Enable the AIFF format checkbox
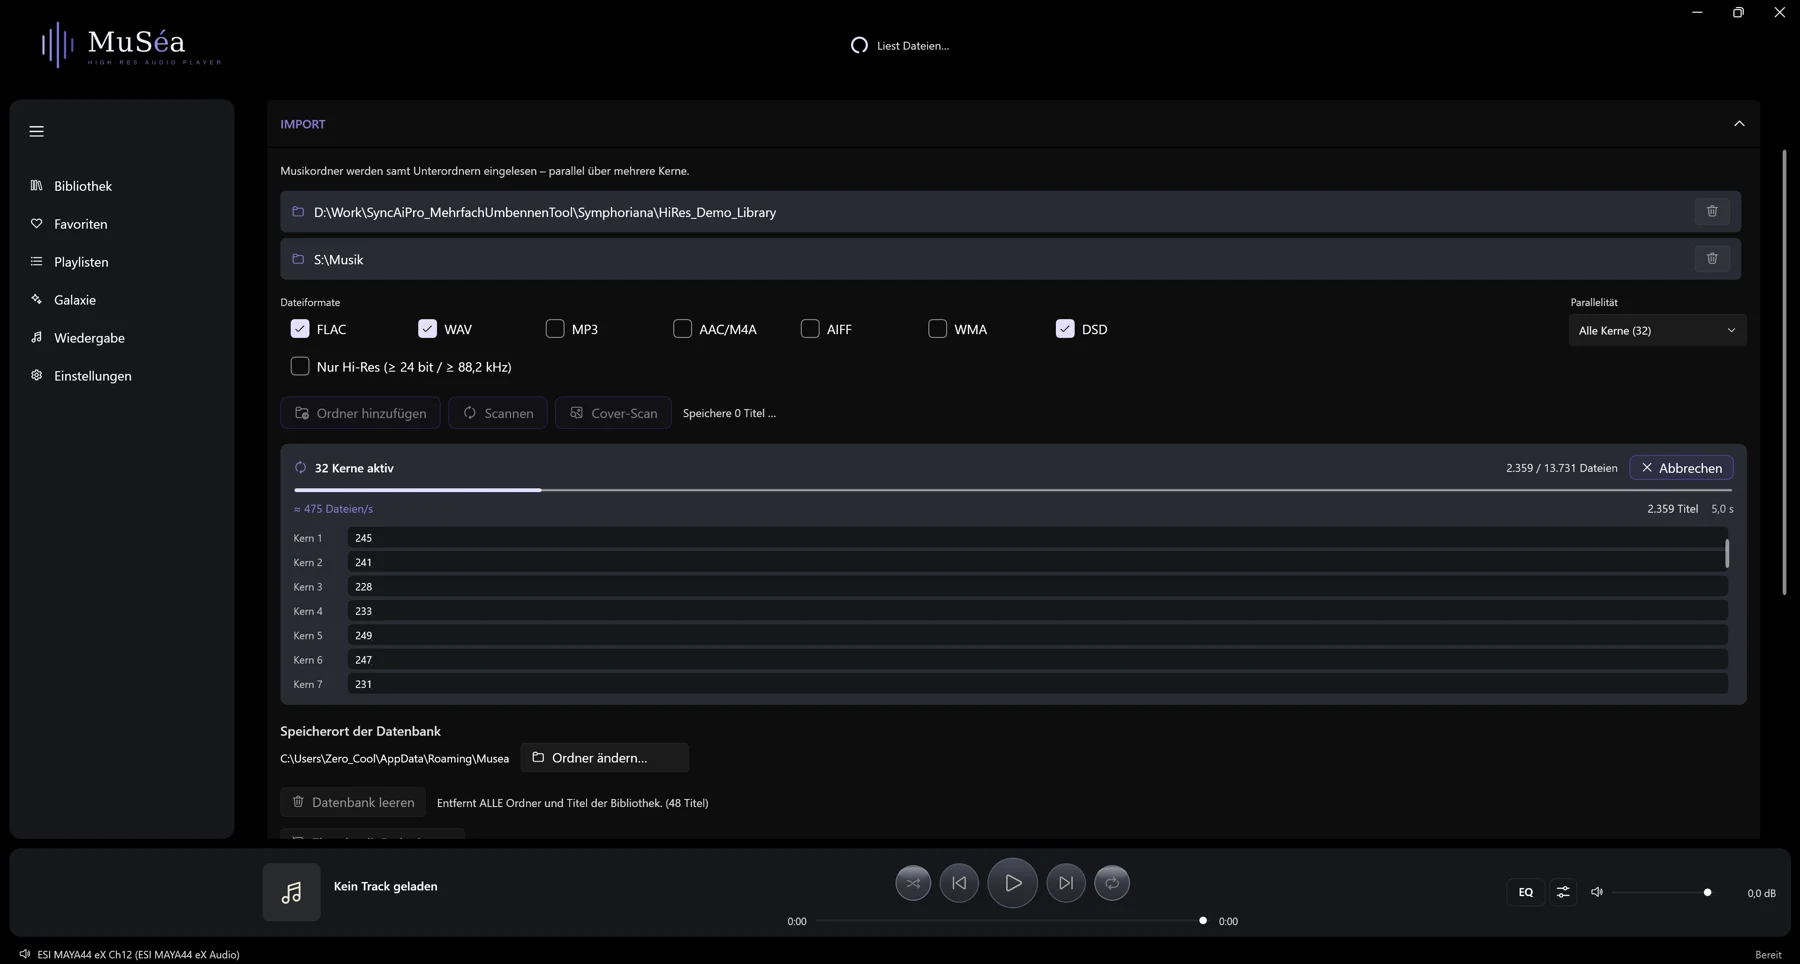The height and width of the screenshot is (964, 1800). [810, 329]
